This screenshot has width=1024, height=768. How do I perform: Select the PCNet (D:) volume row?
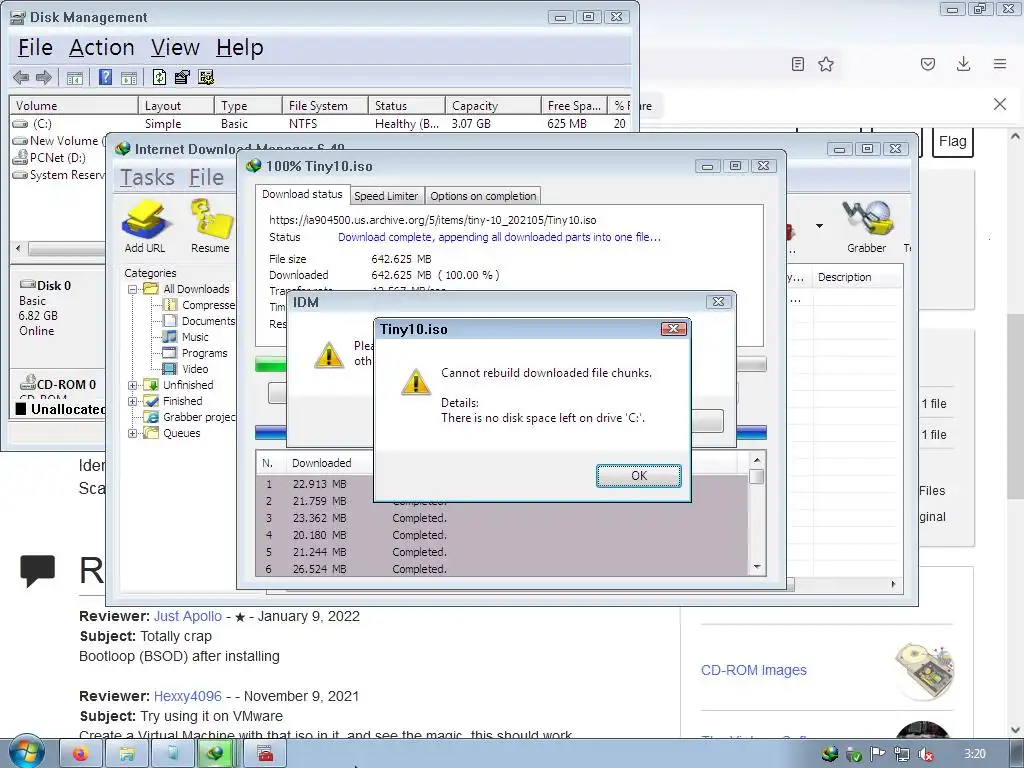[x=58, y=158]
